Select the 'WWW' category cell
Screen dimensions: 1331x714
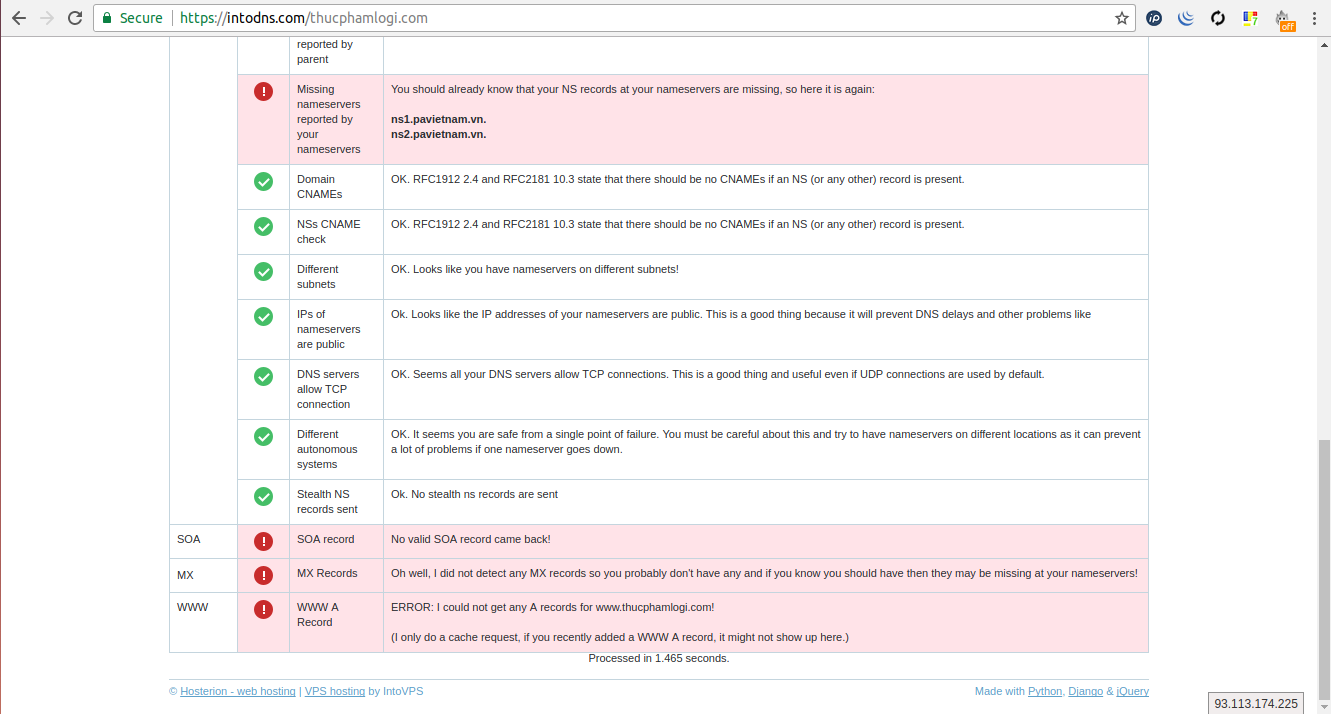click(x=203, y=622)
